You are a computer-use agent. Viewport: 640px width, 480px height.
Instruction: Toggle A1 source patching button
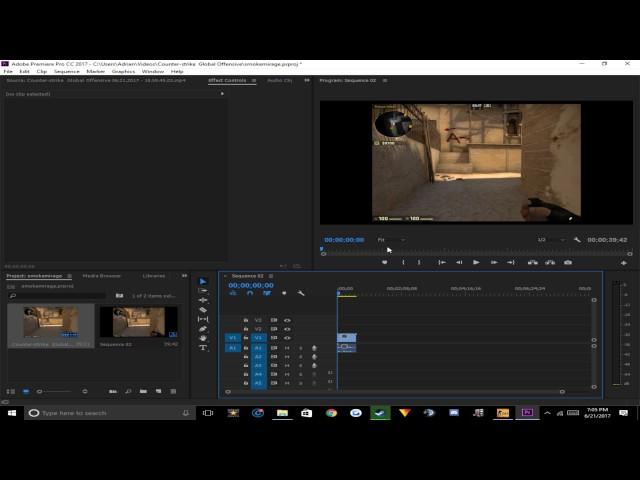pyautogui.click(x=233, y=348)
